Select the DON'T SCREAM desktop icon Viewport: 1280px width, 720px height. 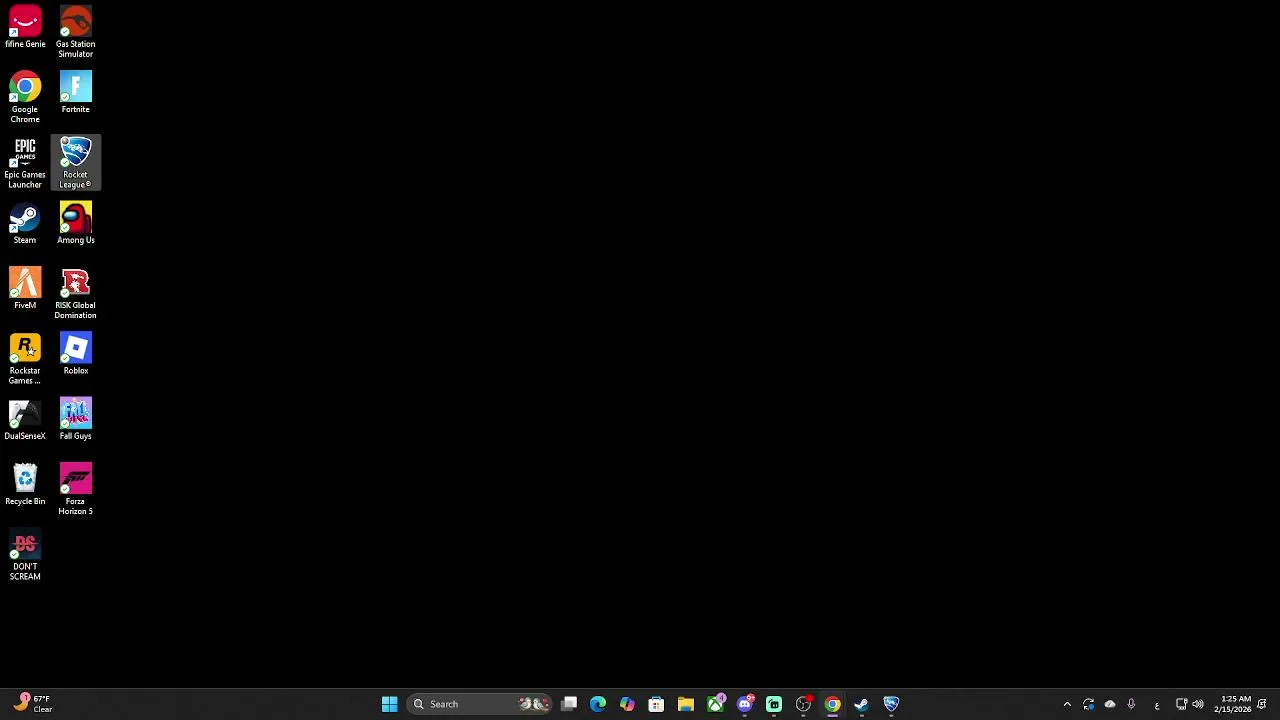click(25, 555)
